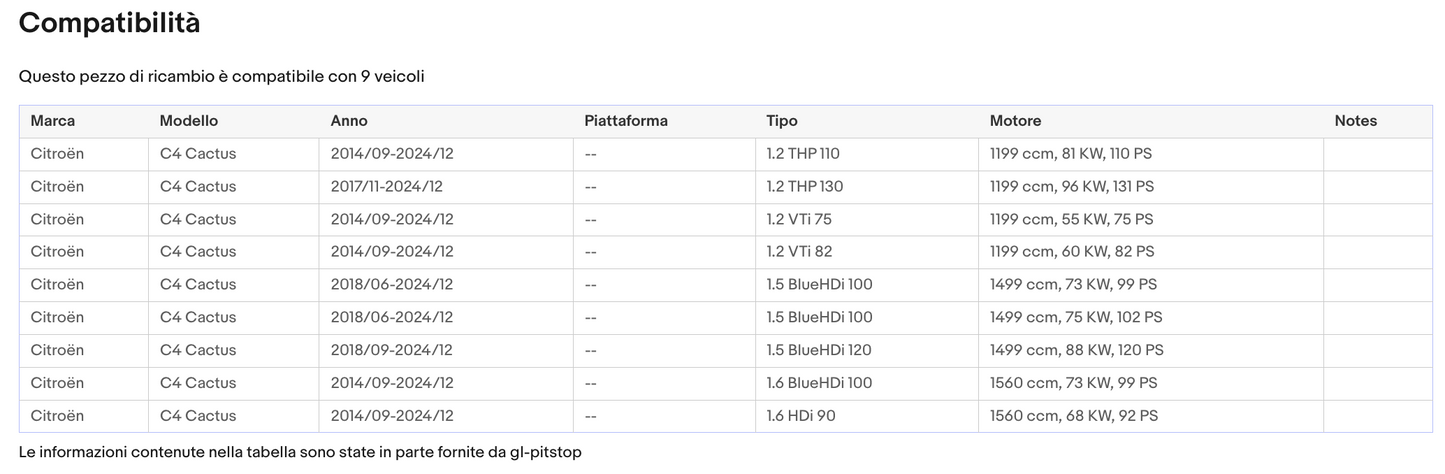This screenshot has width=1445, height=474.
Task: Click the Notes column header
Action: 1355,121
